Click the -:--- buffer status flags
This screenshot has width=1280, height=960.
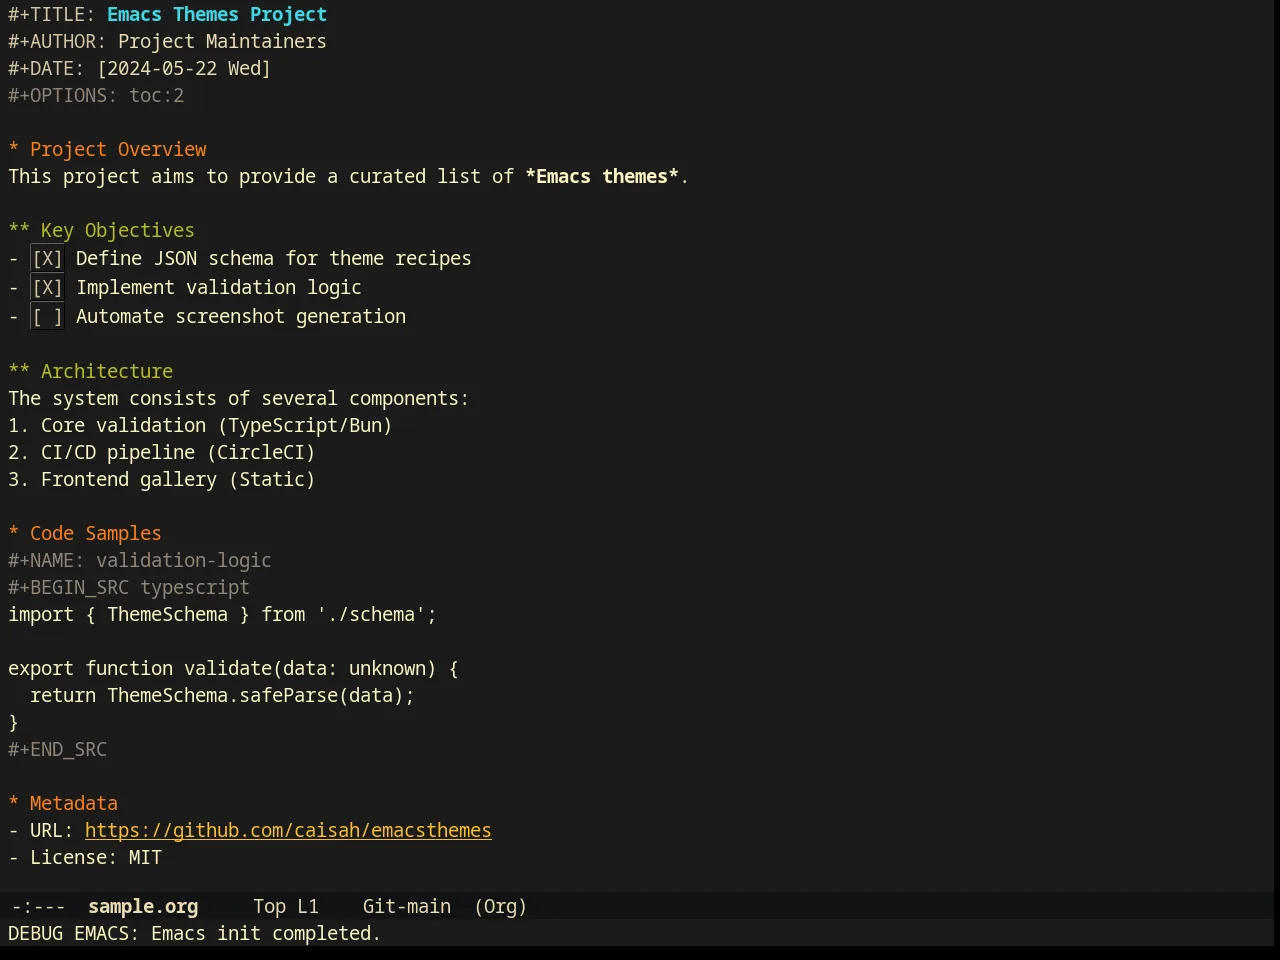click(38, 906)
